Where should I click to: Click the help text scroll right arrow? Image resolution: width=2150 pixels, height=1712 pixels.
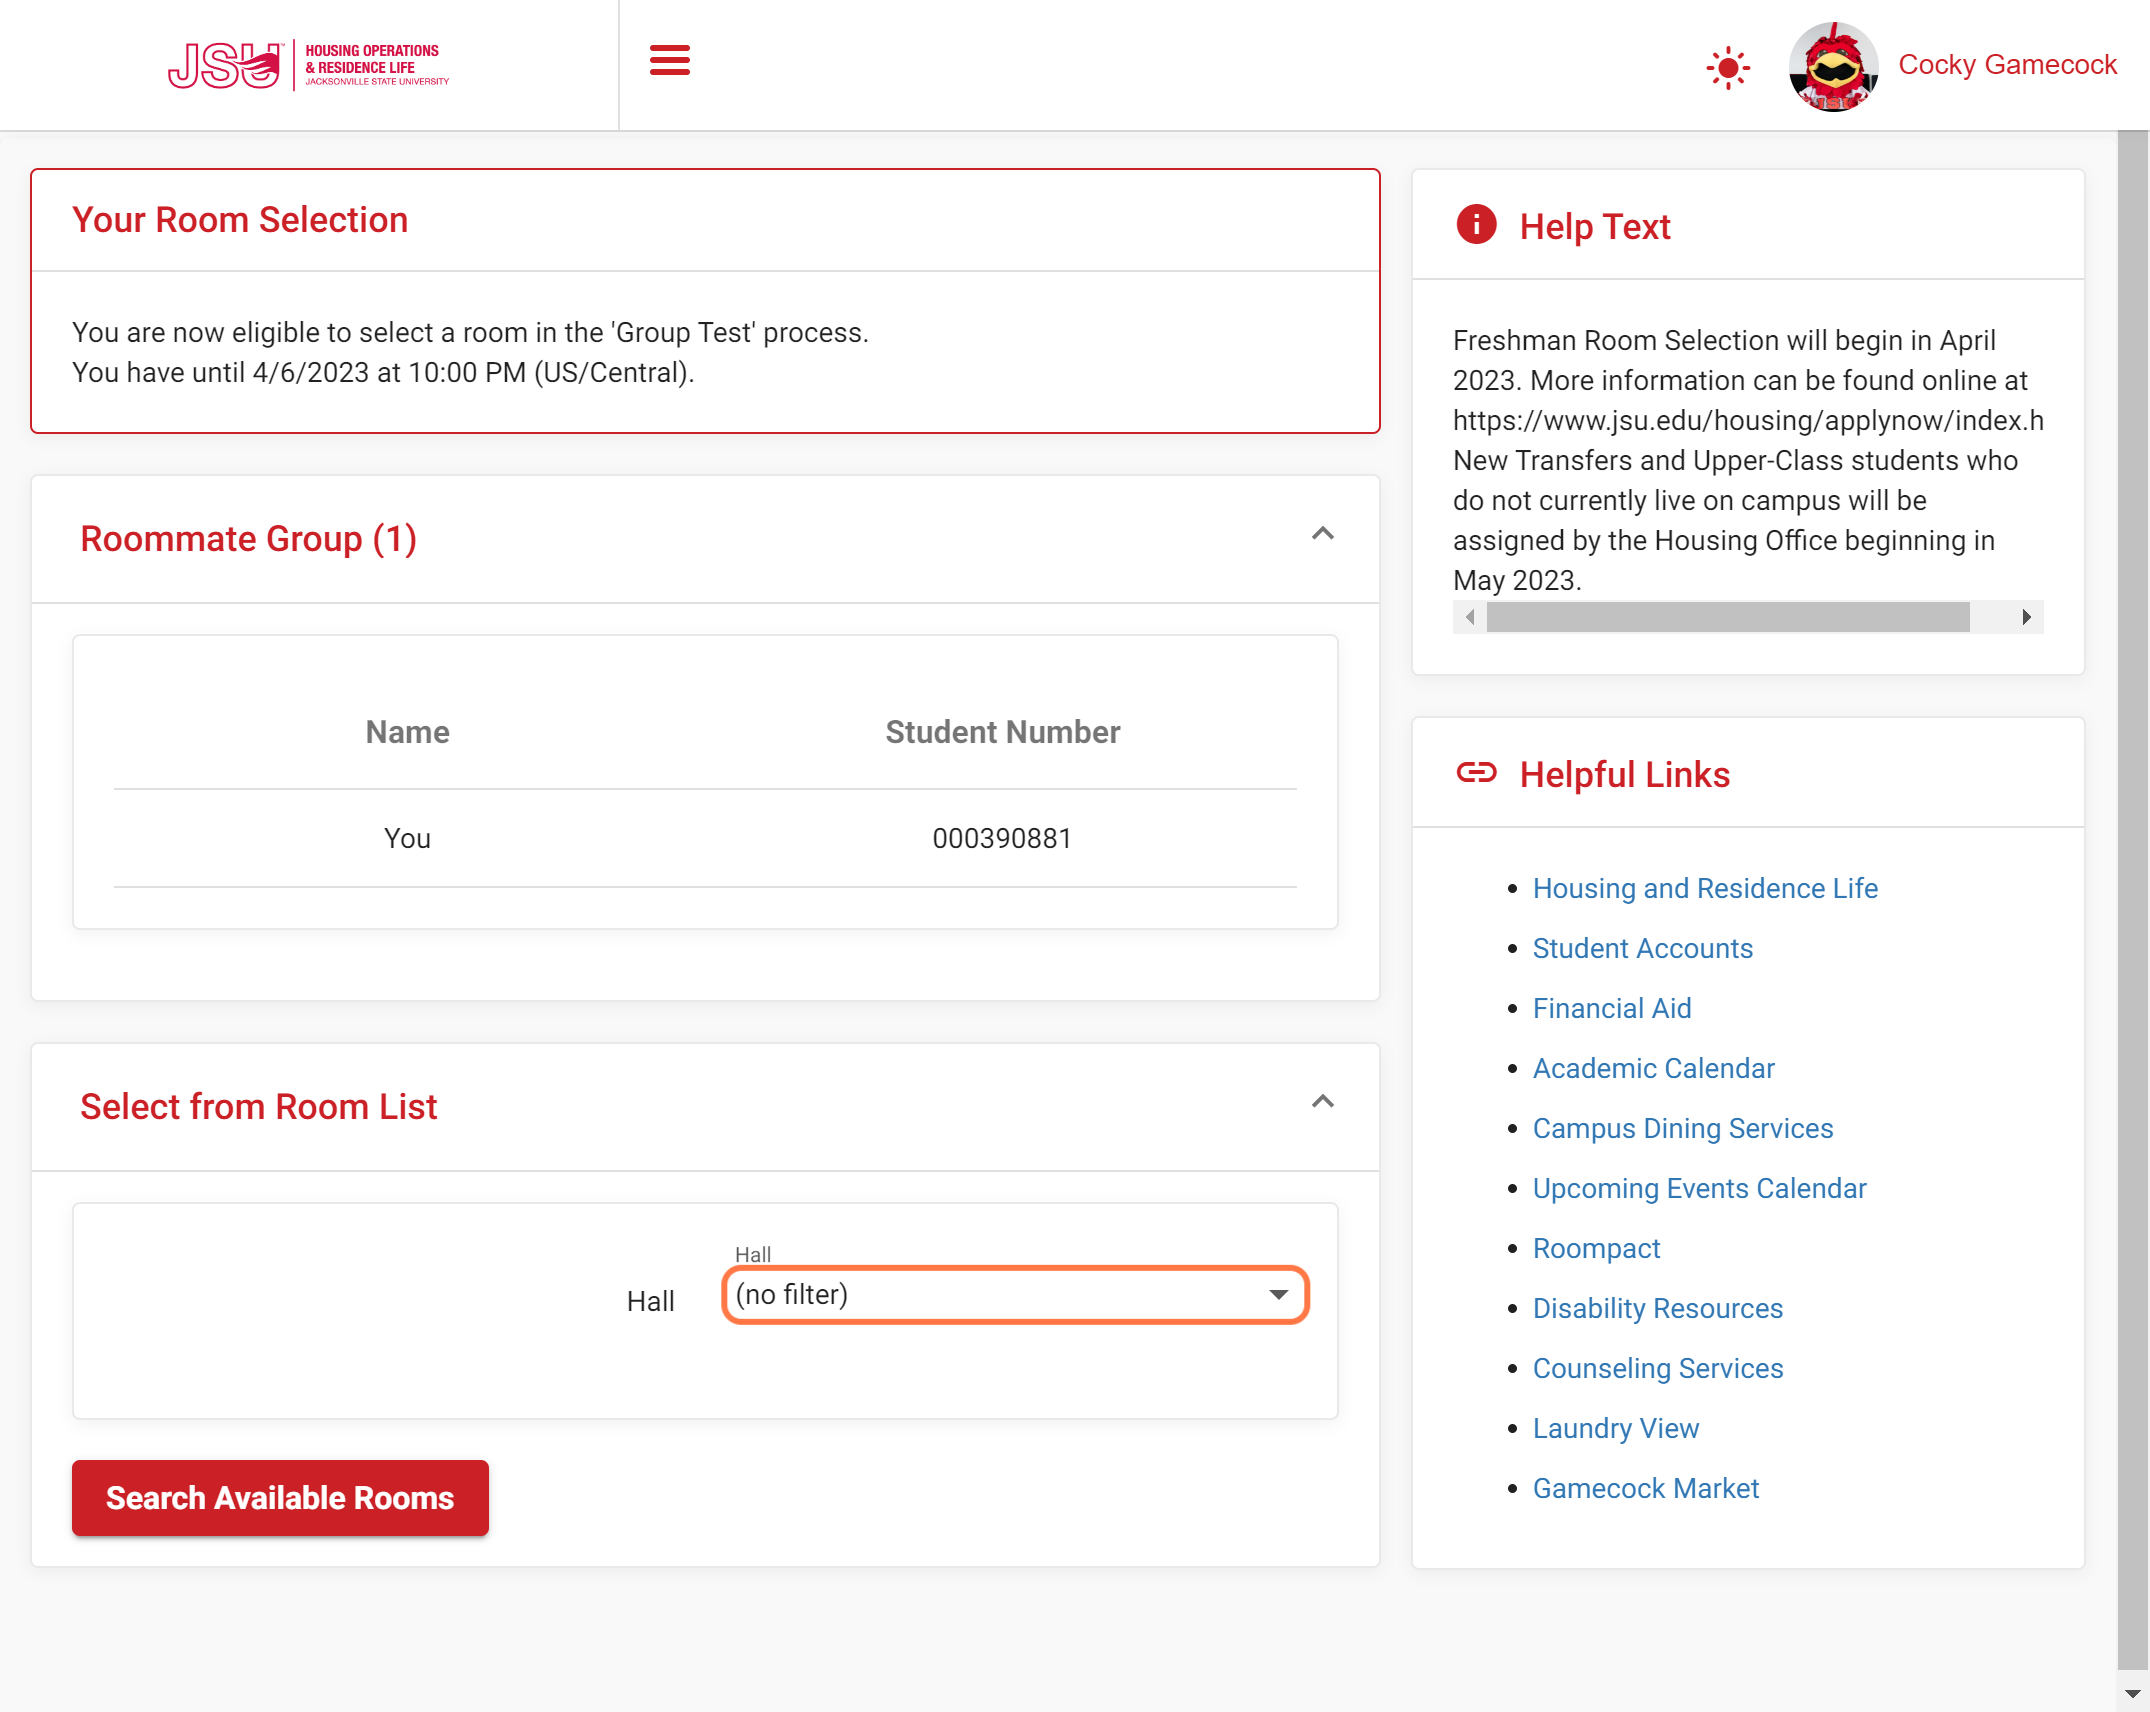click(x=2026, y=617)
